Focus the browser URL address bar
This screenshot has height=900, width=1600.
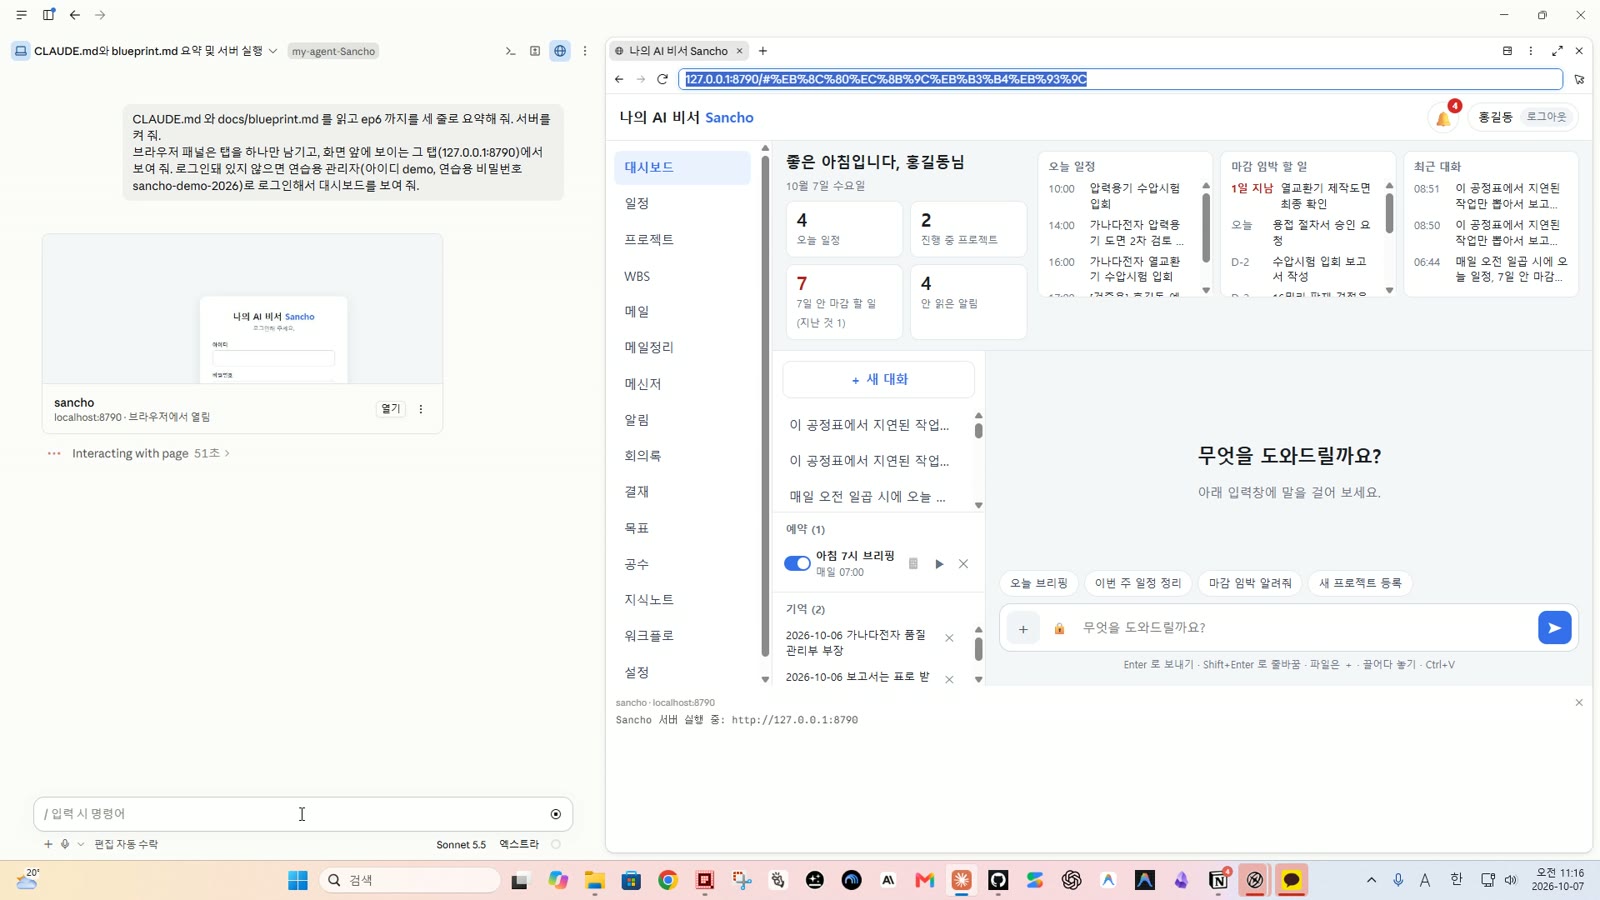click(1120, 79)
